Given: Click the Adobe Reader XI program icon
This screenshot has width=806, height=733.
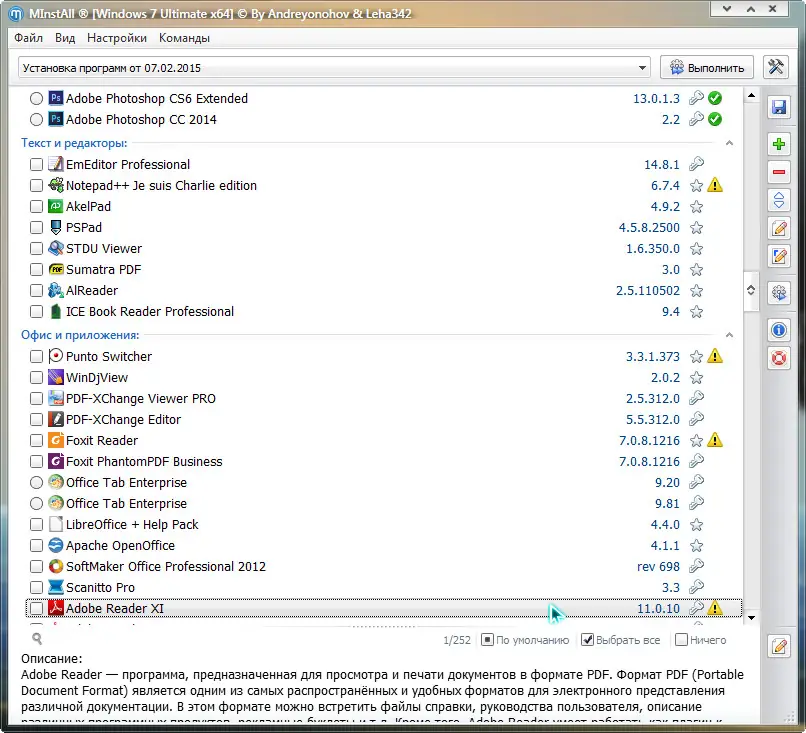Looking at the screenshot, I should 56,608.
